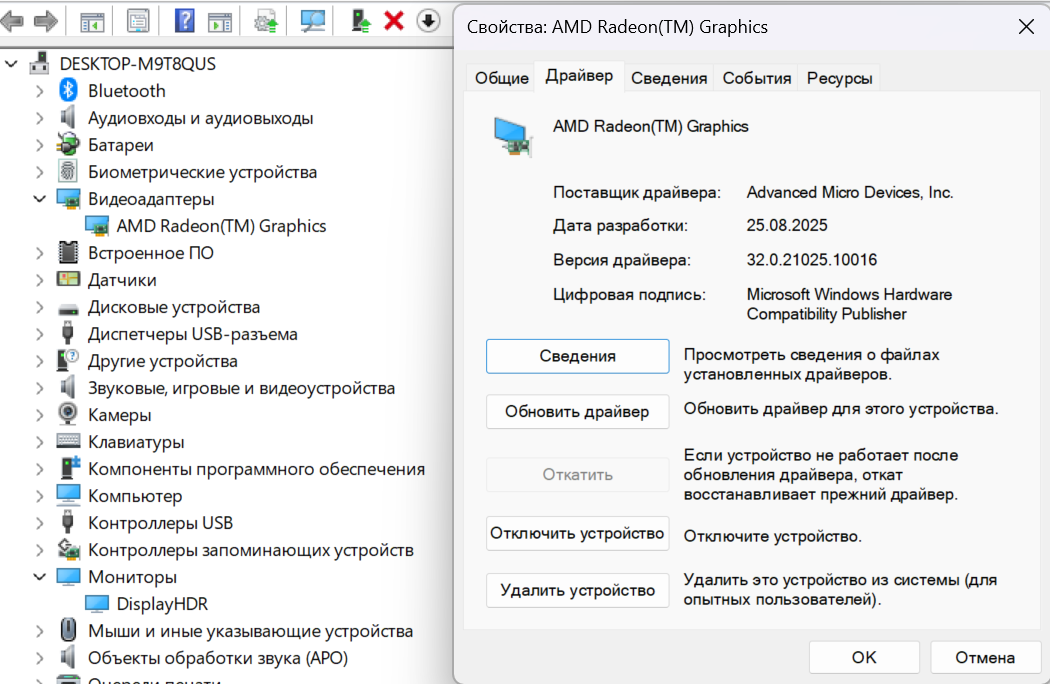Click the Отключить устройство button
Viewport: 1050px width, 684px height.
pyautogui.click(x=577, y=533)
